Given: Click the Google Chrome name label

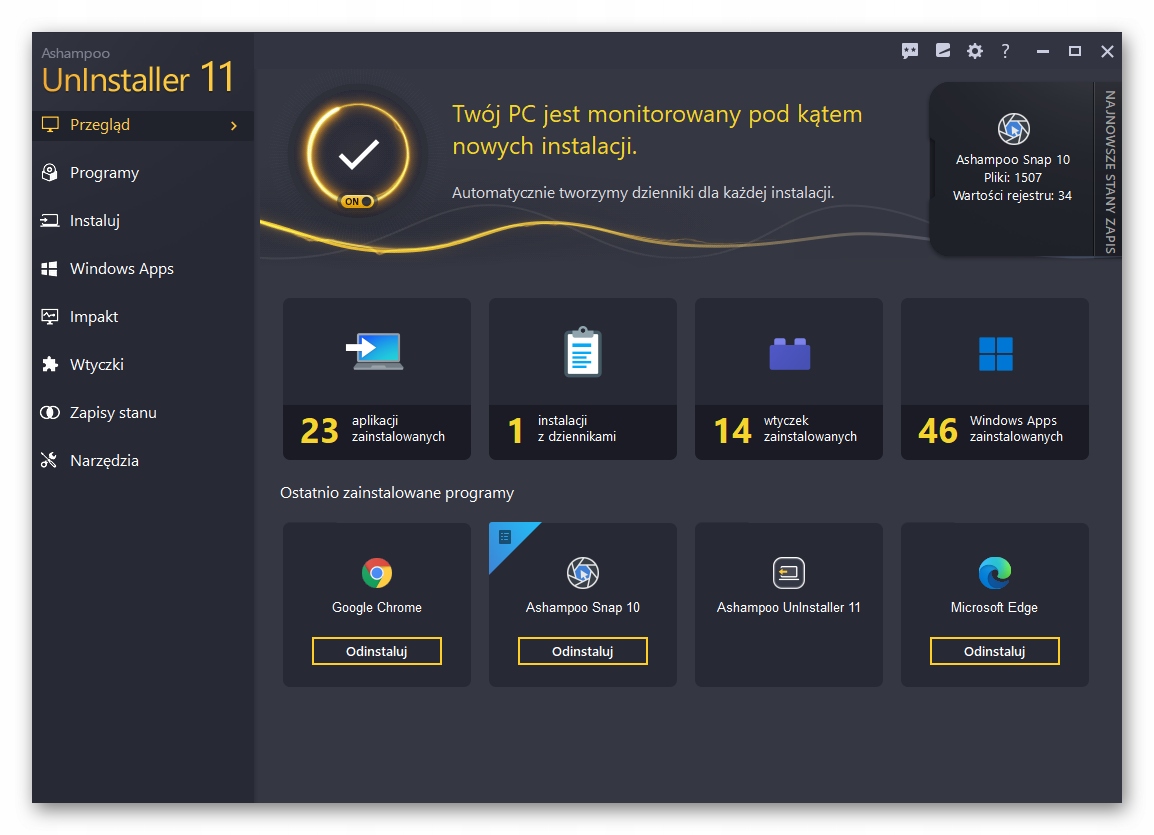Looking at the screenshot, I should tap(377, 608).
